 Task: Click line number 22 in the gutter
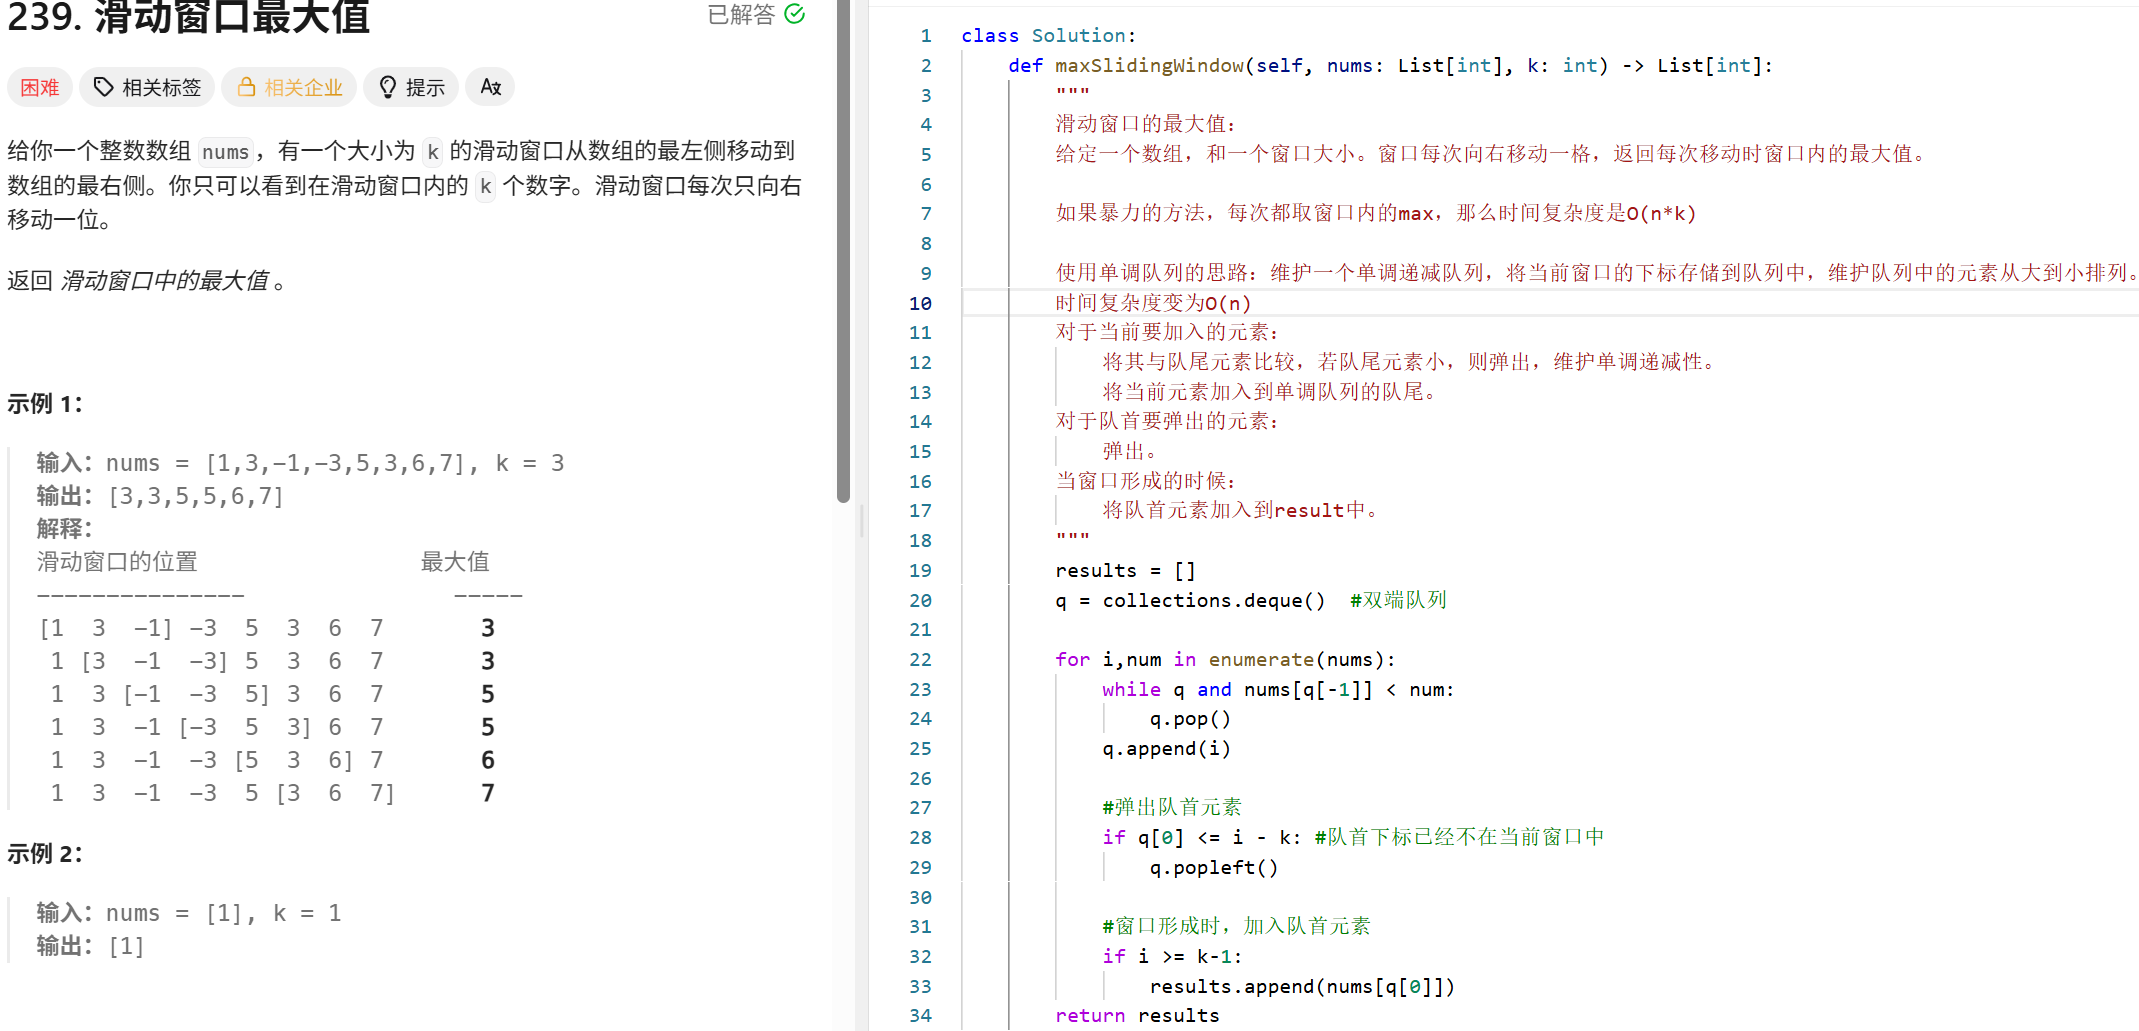920,659
